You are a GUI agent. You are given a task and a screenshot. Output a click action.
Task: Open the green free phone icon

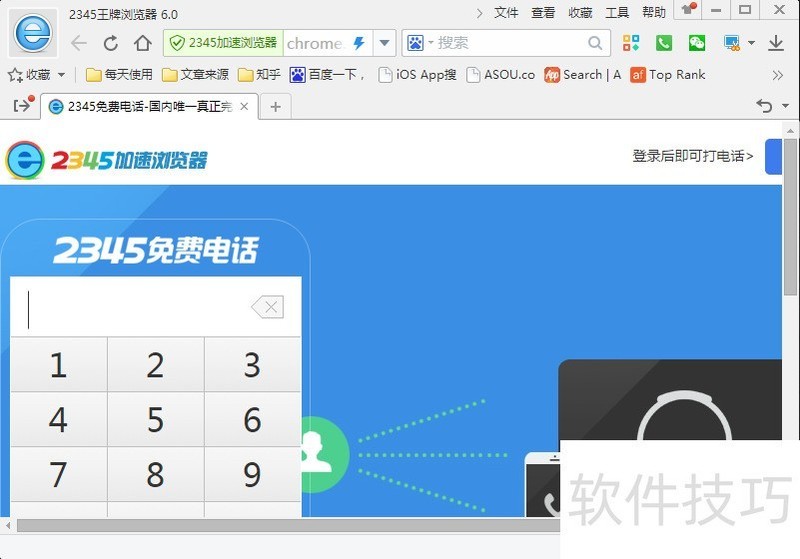pyautogui.click(x=664, y=43)
